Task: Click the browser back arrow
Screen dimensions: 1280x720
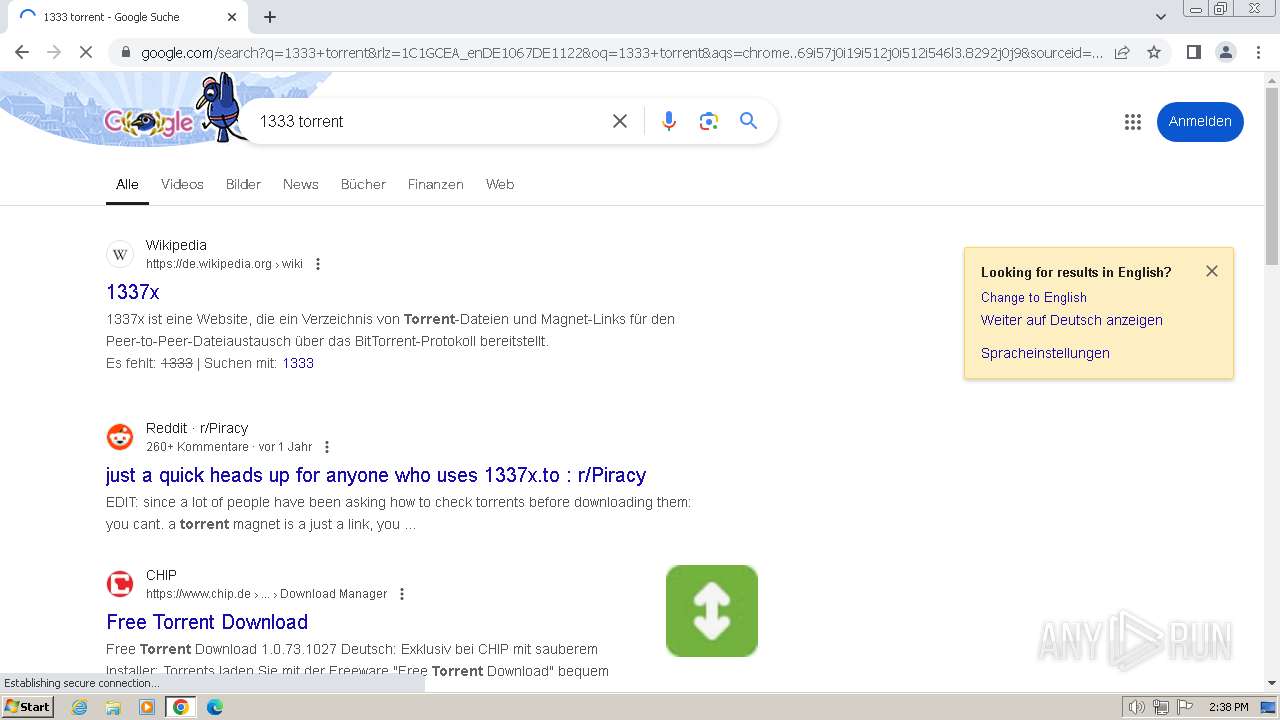Action: click(x=22, y=52)
